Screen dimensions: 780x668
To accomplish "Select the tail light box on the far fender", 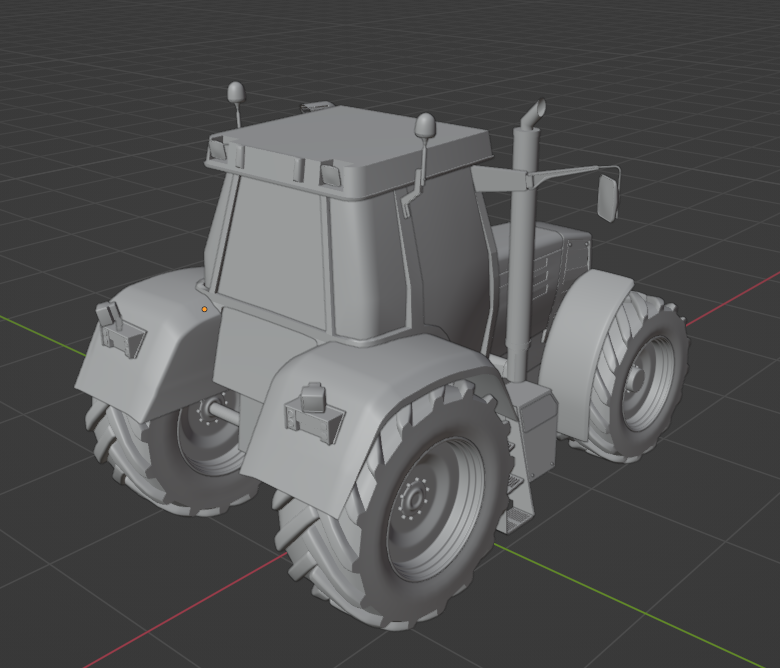I will pyautogui.click(x=121, y=332).
